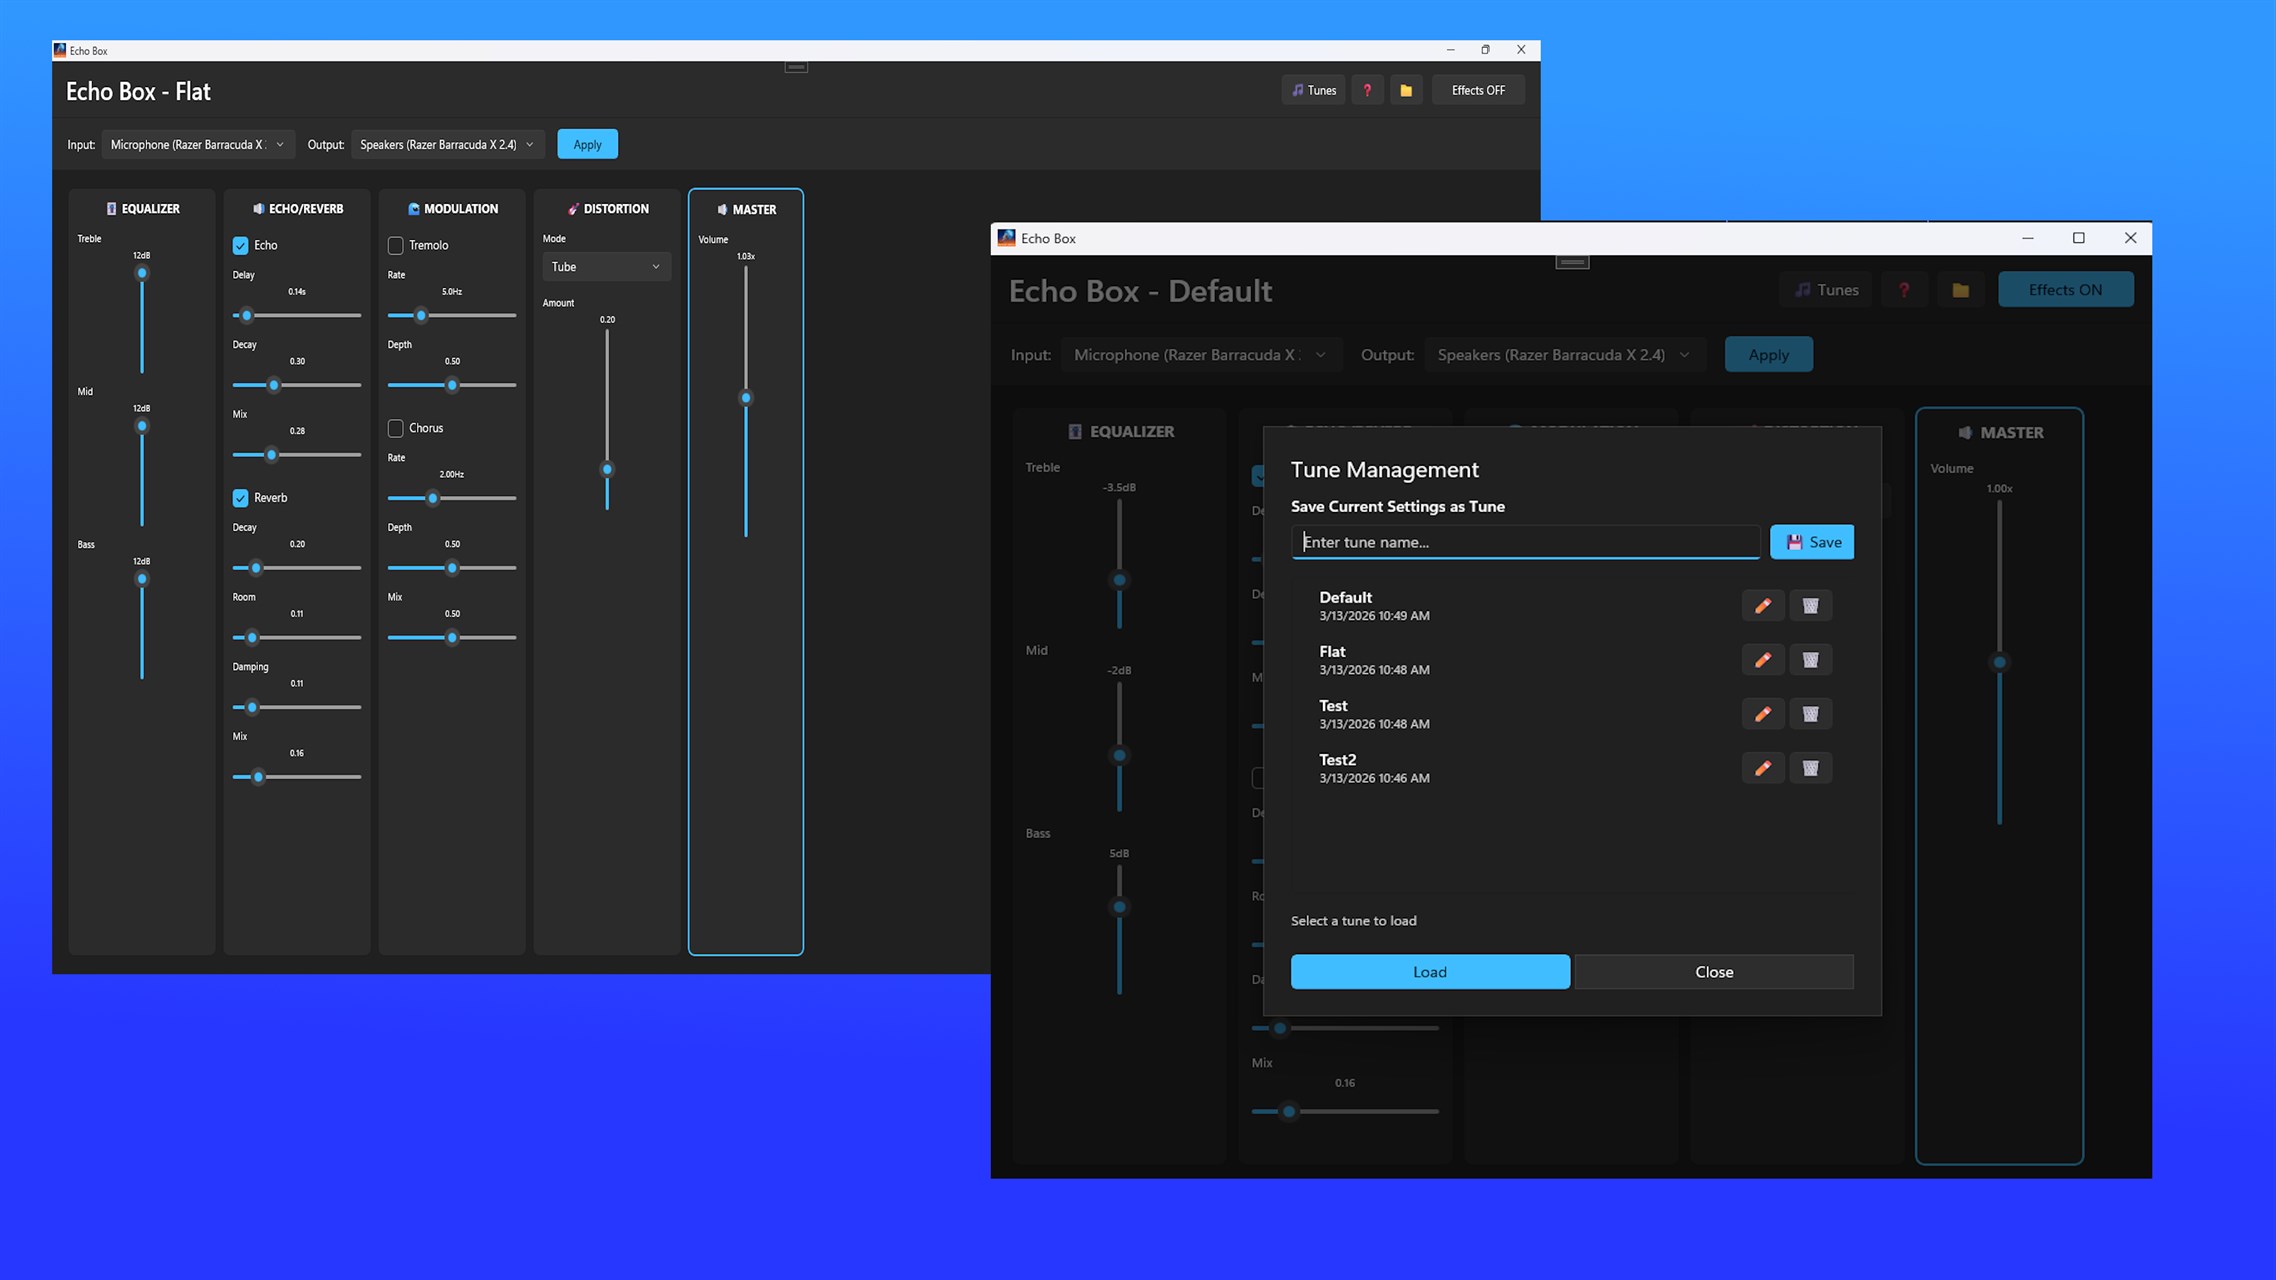Click the Echo Decay slider at 0.30

click(297, 385)
